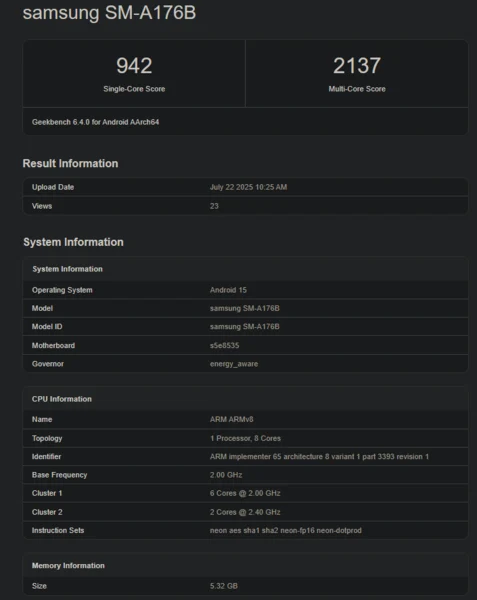Screen dimensions: 477x600
Task: Select memory size value 5.32 GB
Action: [223, 586]
